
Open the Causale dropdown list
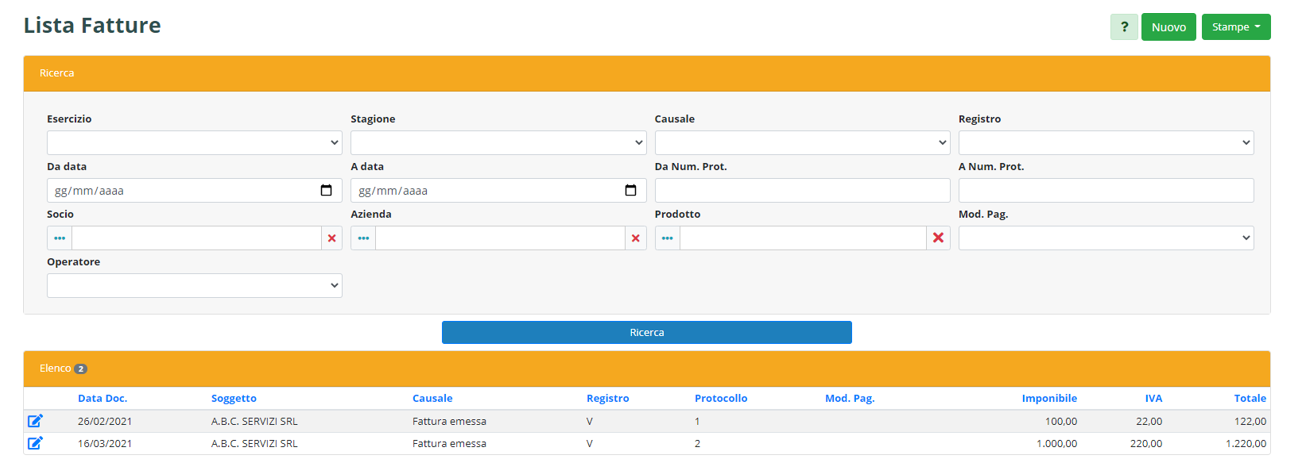[x=802, y=143]
